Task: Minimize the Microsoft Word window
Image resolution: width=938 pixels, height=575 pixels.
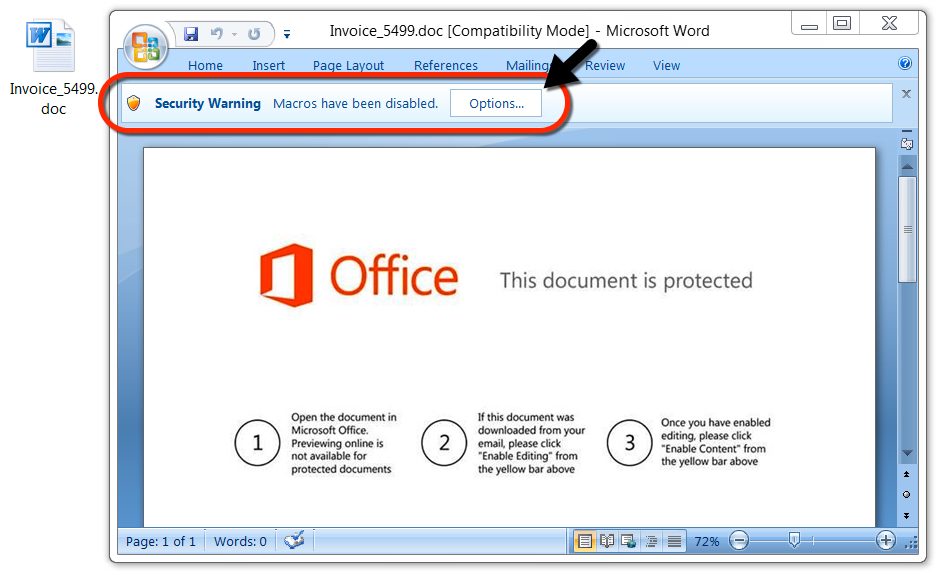Action: 809,25
